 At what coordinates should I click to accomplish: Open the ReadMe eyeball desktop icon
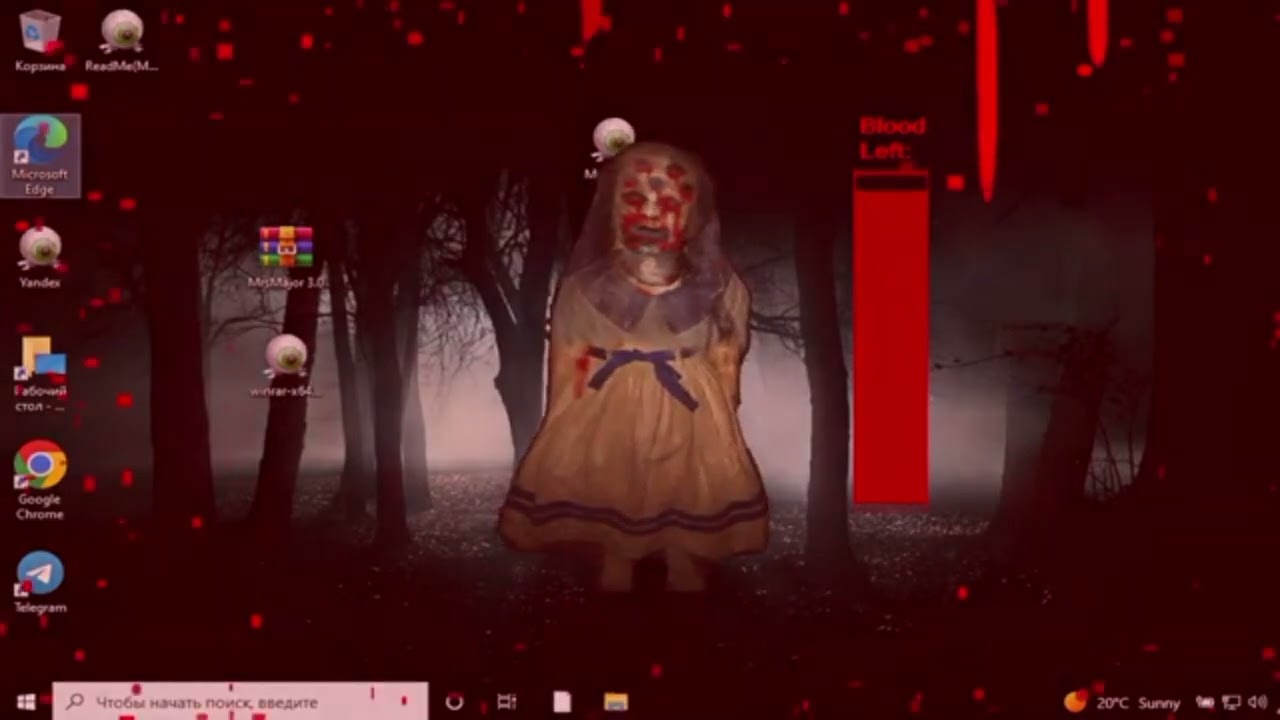point(121,40)
